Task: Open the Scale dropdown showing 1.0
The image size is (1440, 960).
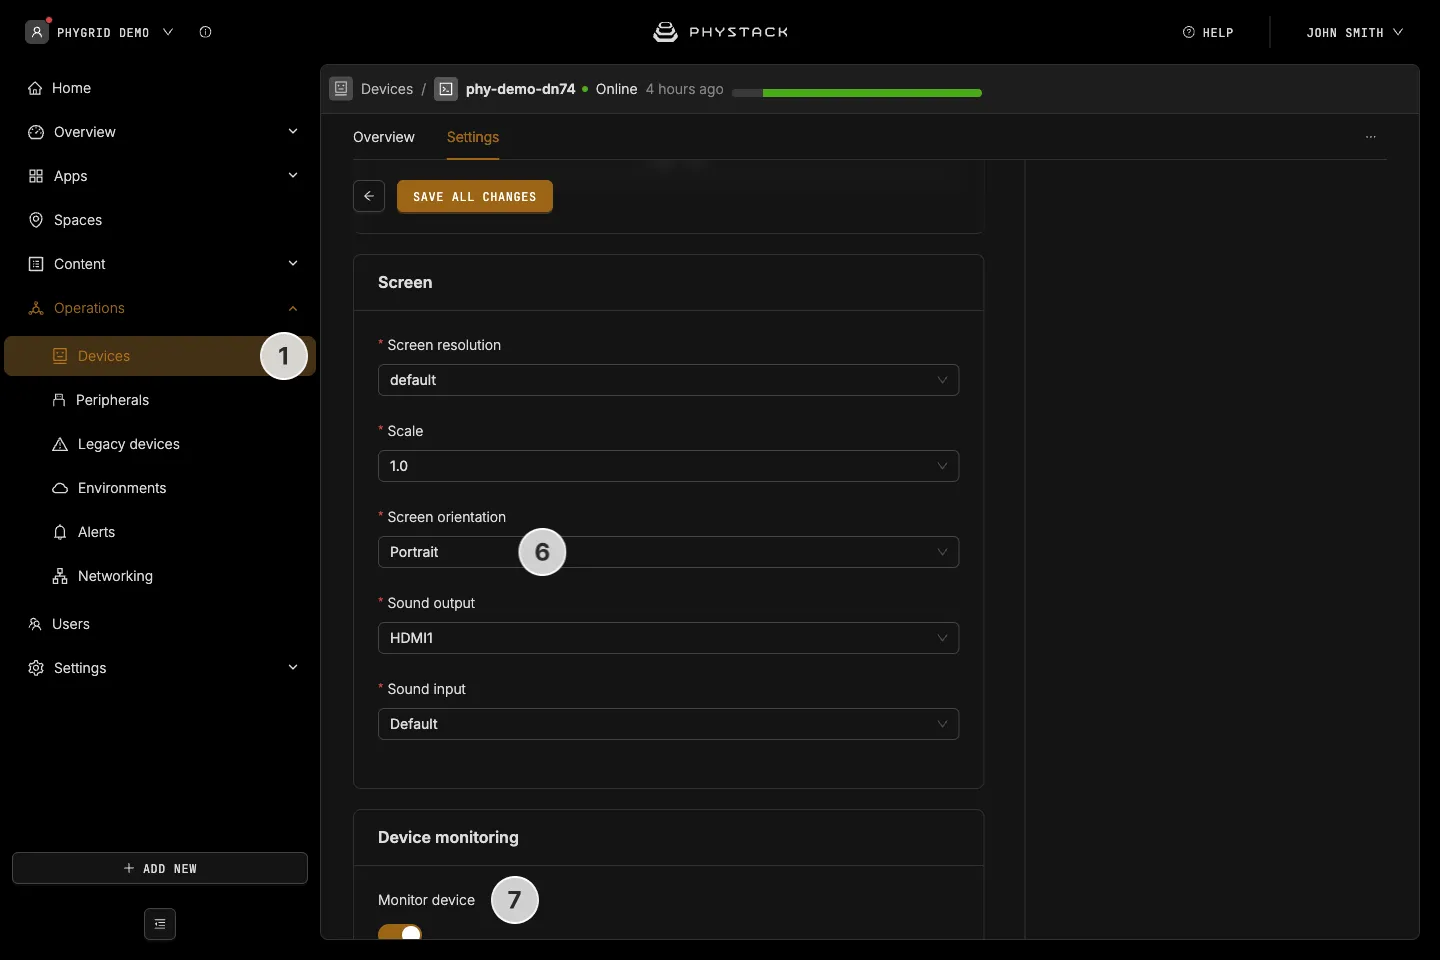Action: click(x=668, y=466)
